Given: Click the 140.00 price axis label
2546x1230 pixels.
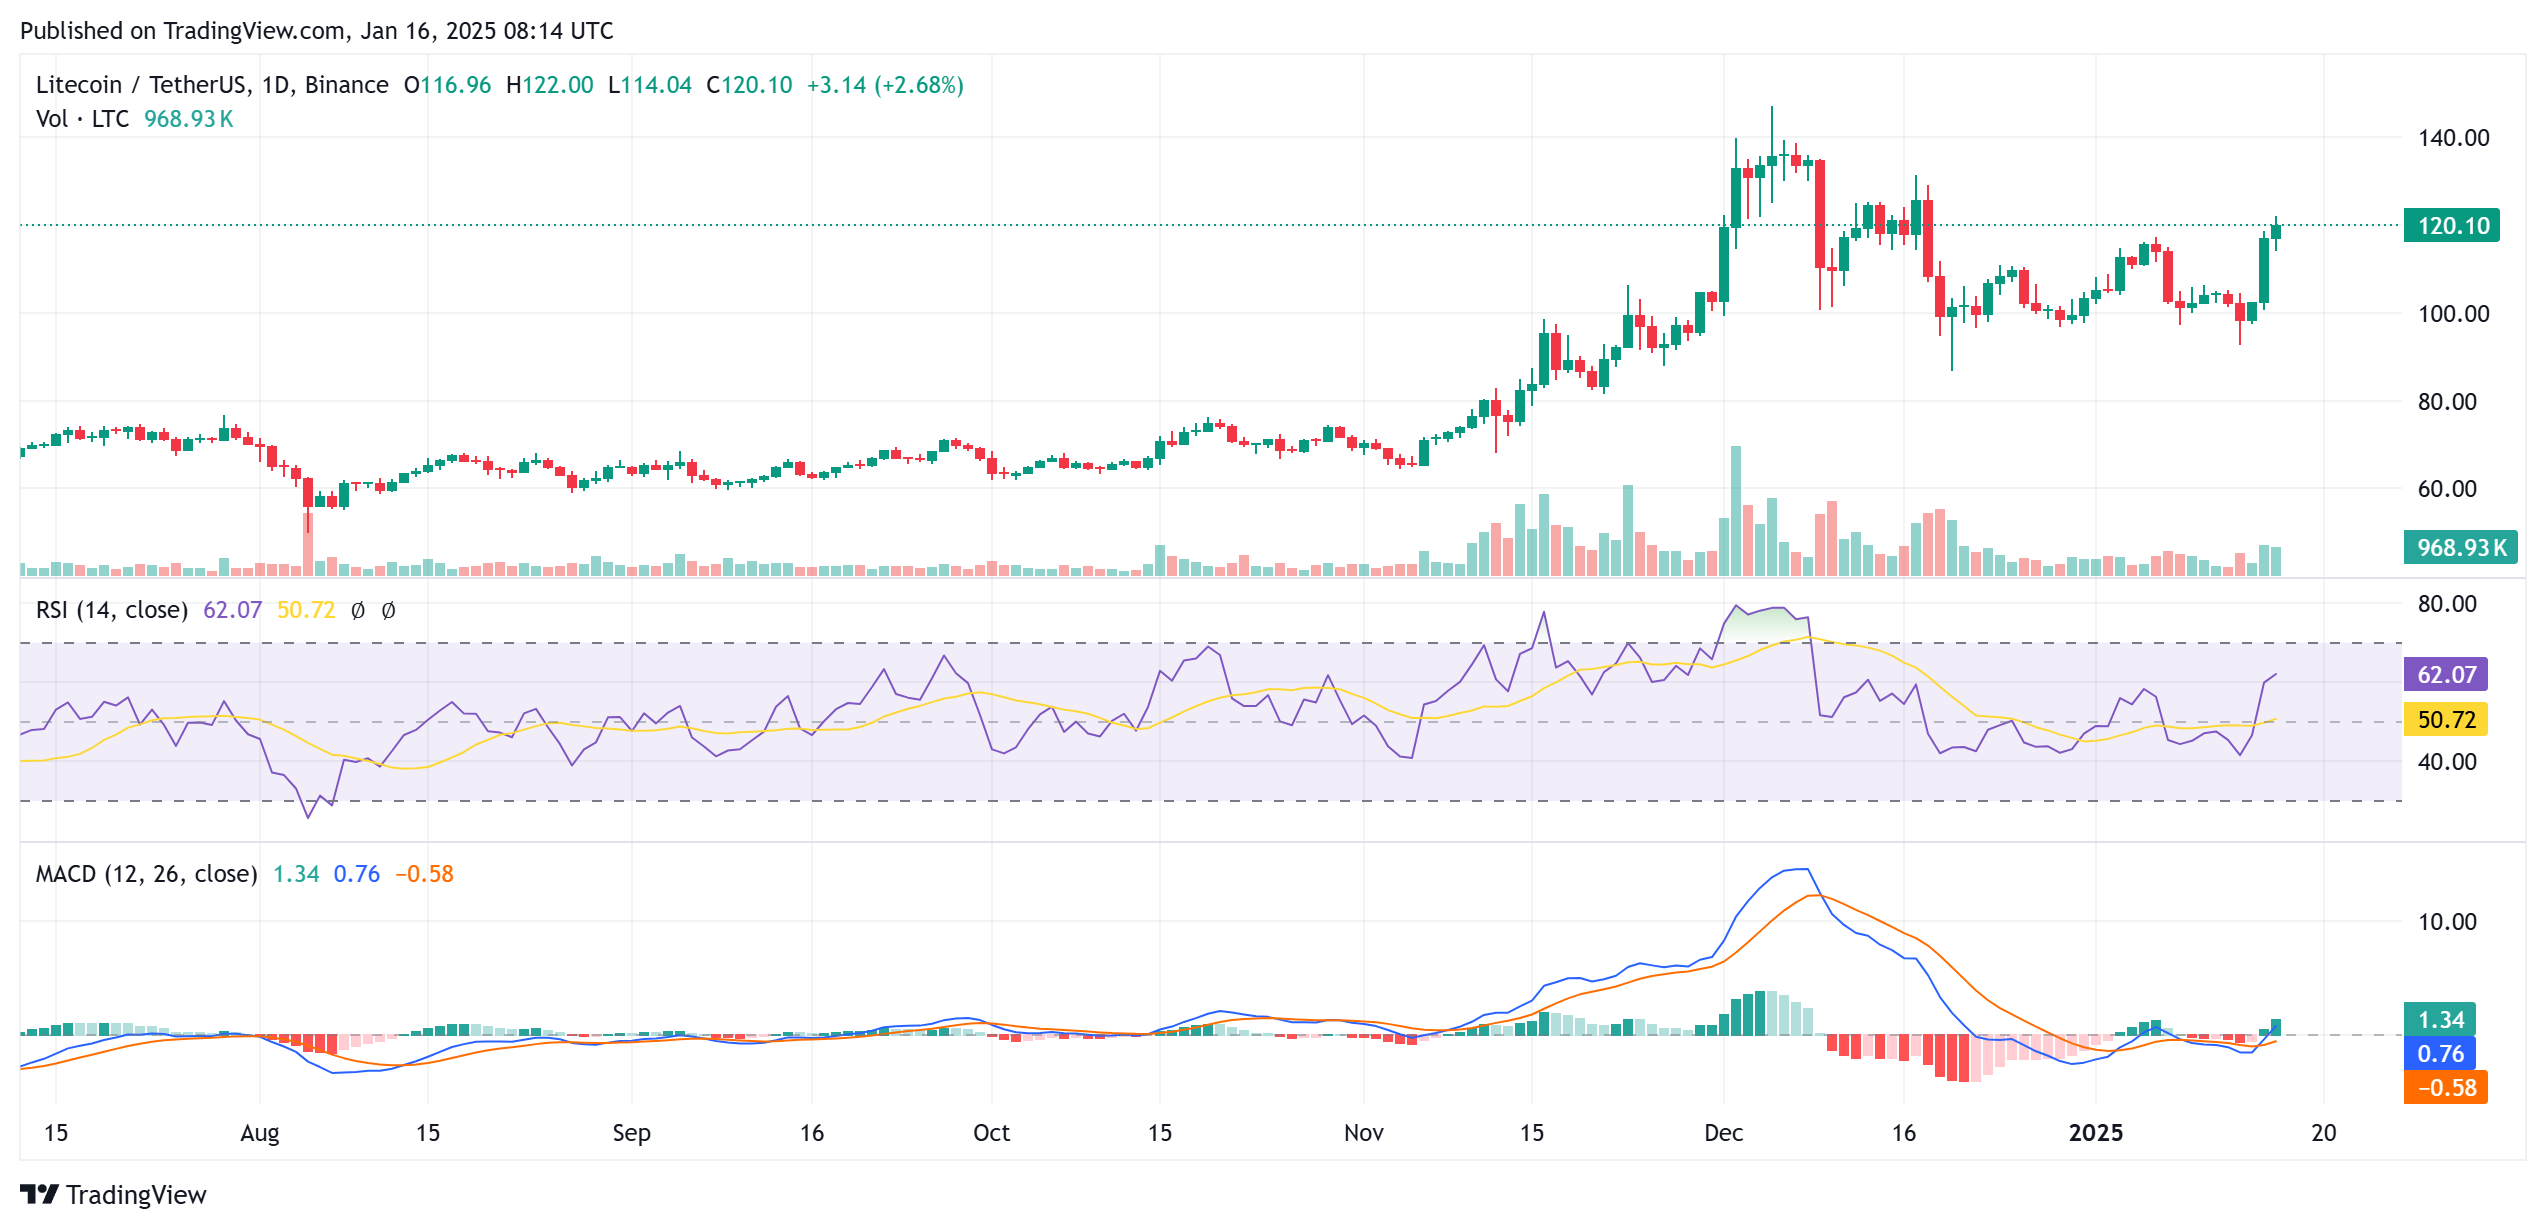Looking at the screenshot, I should [2453, 138].
